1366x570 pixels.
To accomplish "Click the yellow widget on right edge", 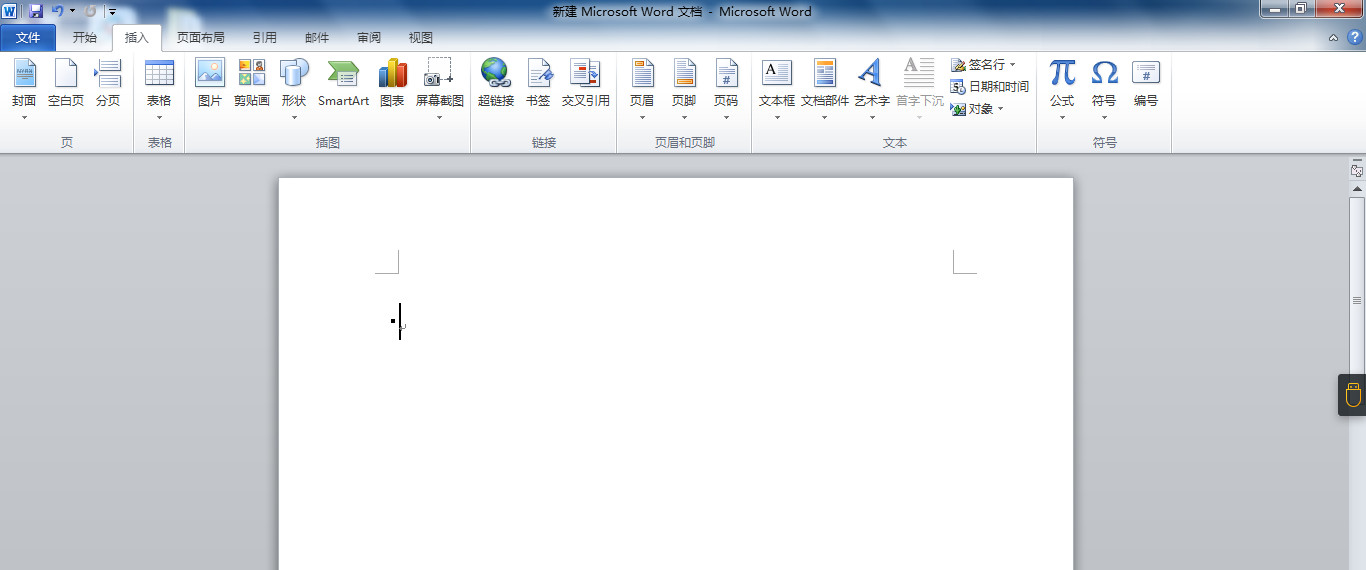I will click(x=1353, y=395).
